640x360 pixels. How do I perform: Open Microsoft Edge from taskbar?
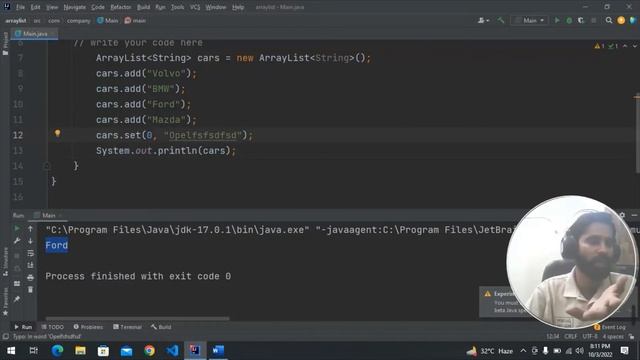(57, 351)
